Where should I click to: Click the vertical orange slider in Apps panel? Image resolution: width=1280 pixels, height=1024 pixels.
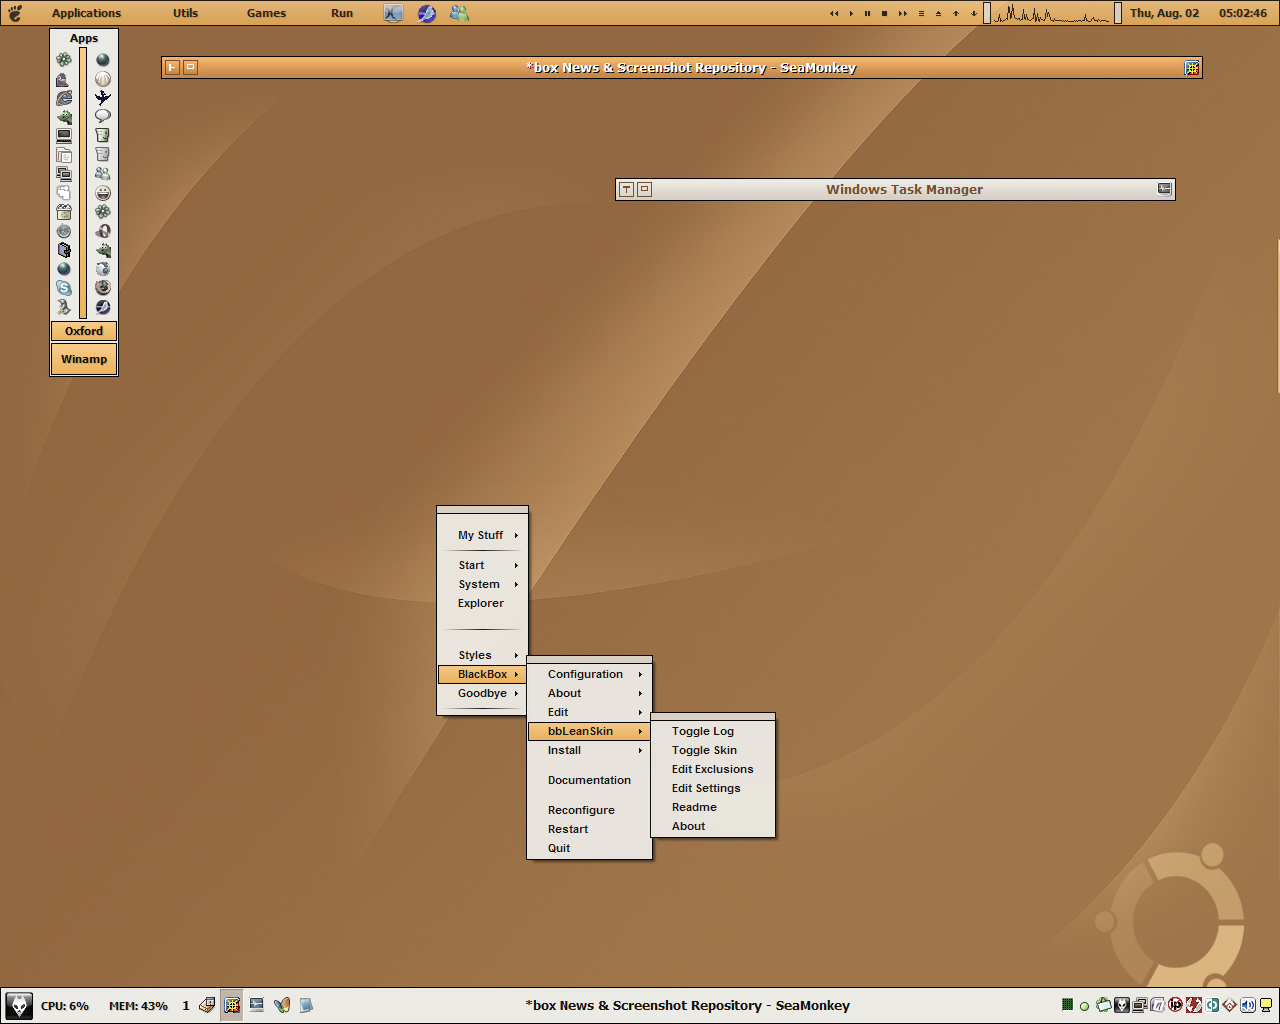pos(83,182)
